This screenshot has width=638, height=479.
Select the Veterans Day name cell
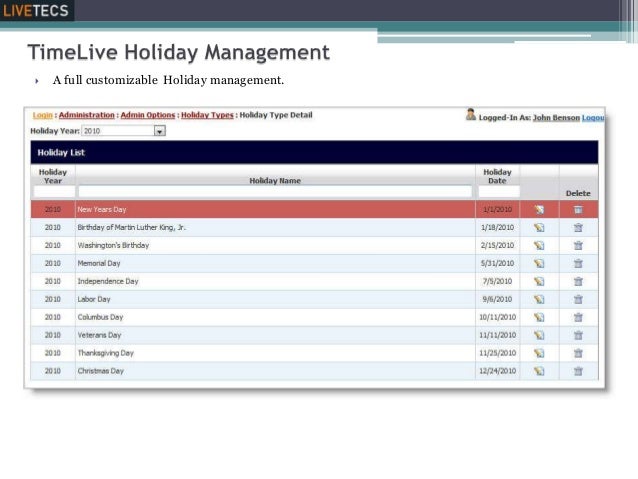(275, 335)
